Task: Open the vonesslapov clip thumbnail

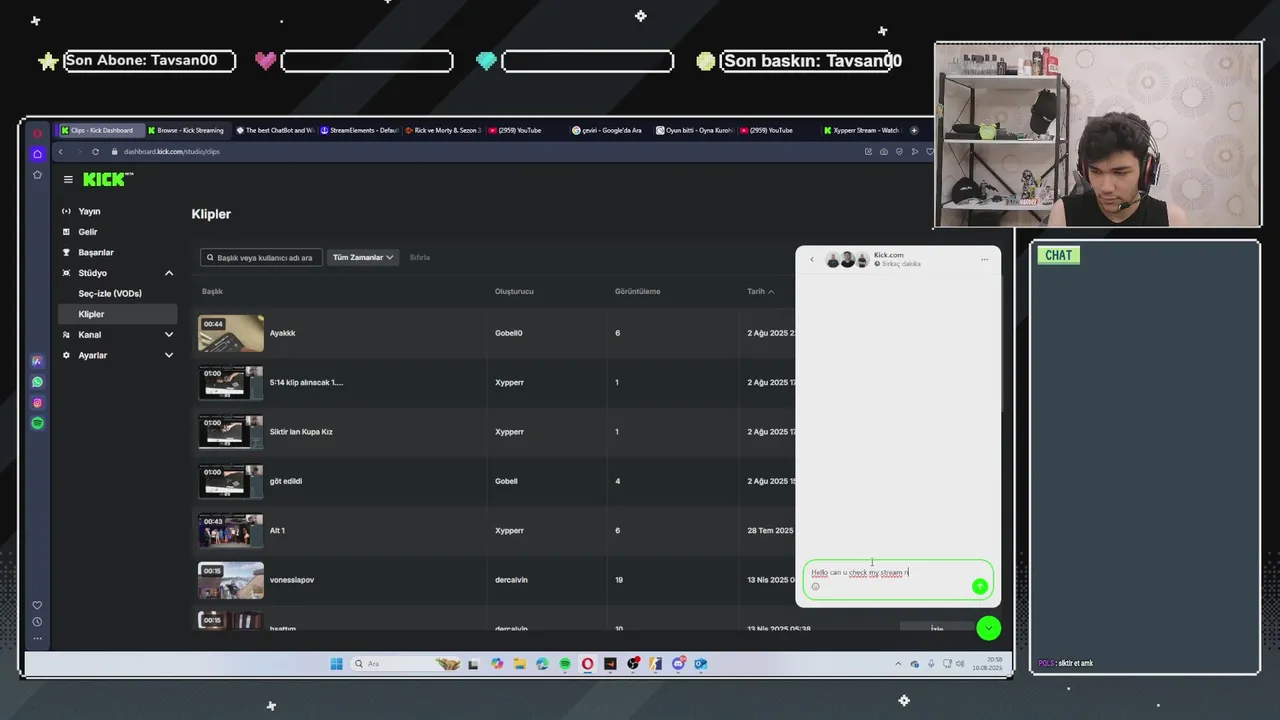Action: [231, 580]
